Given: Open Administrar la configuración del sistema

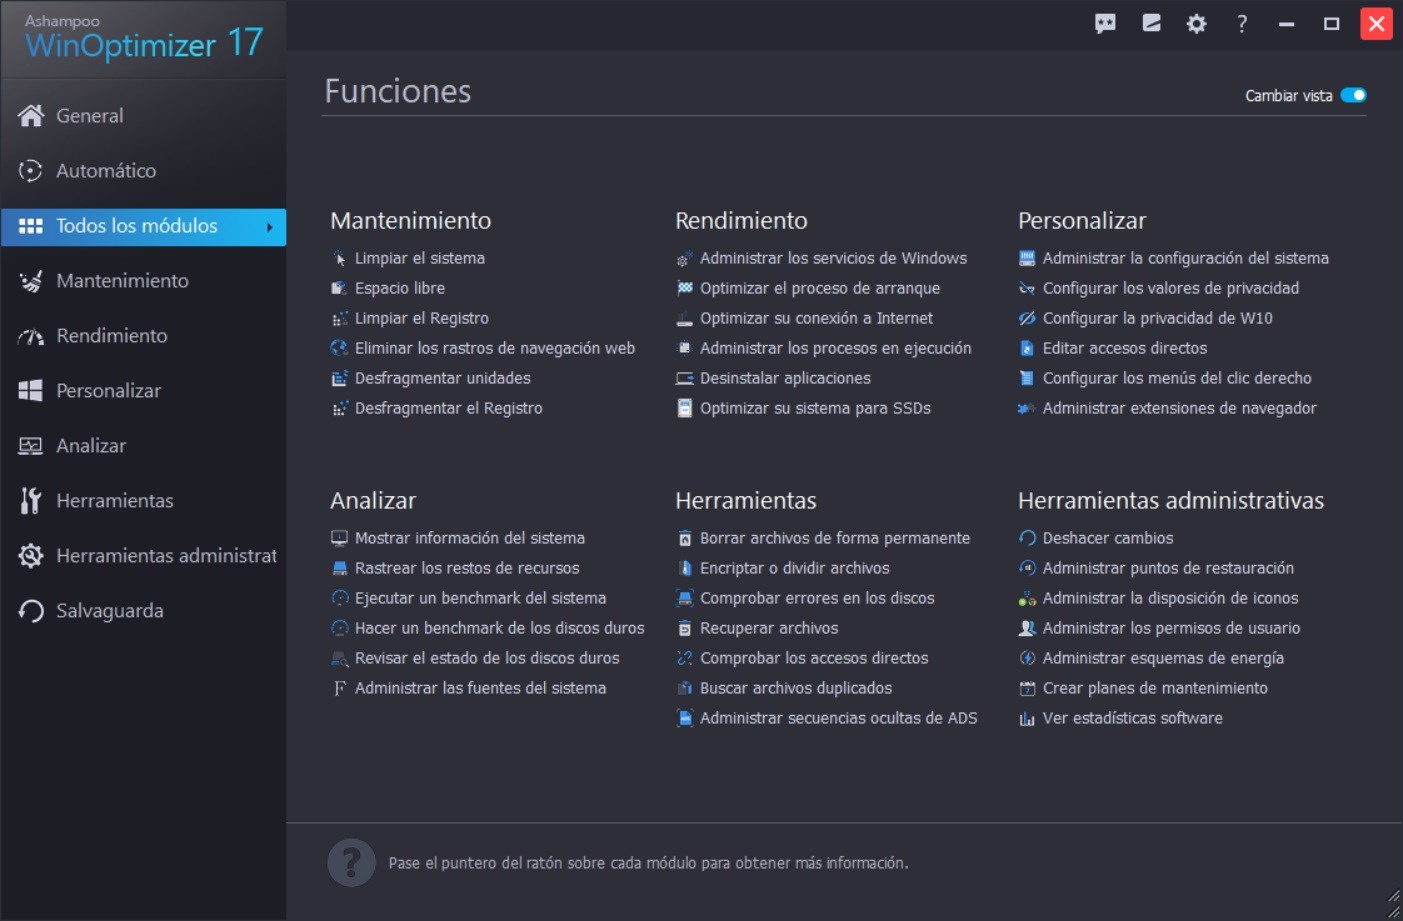Looking at the screenshot, I should [x=1186, y=258].
